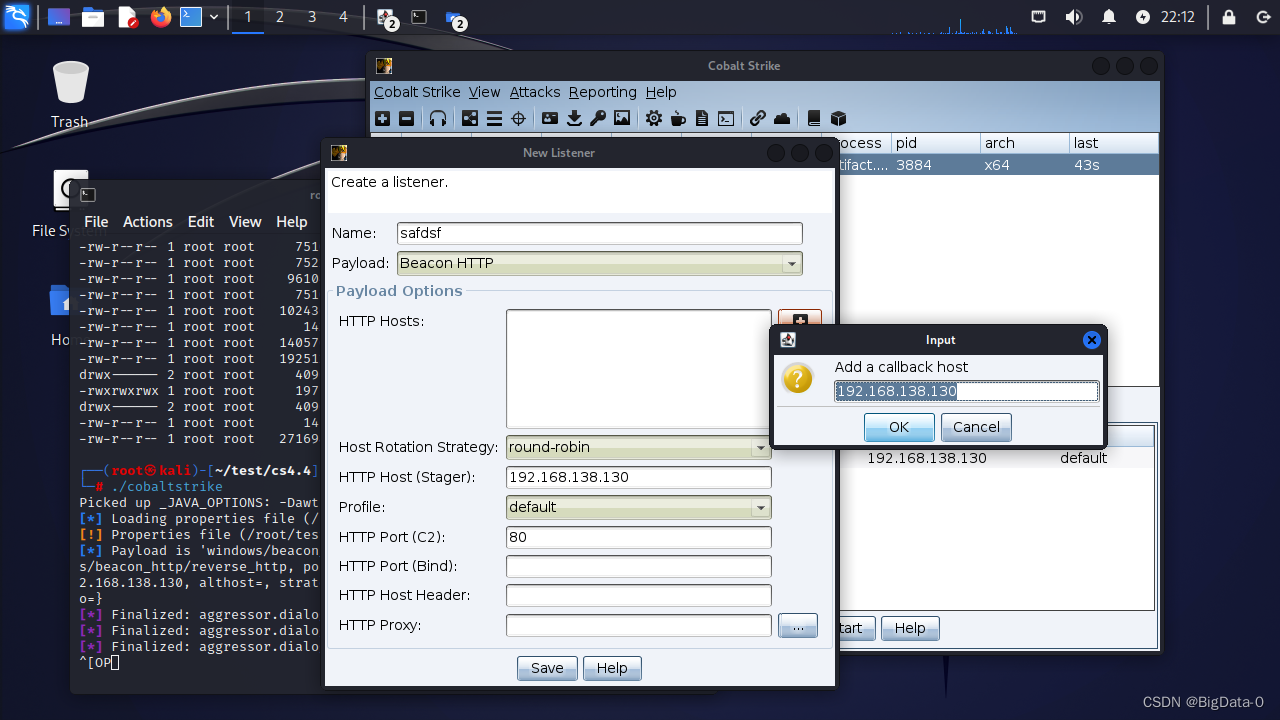
Task: Click the HTTP Host (Stager) field
Action: pos(639,477)
